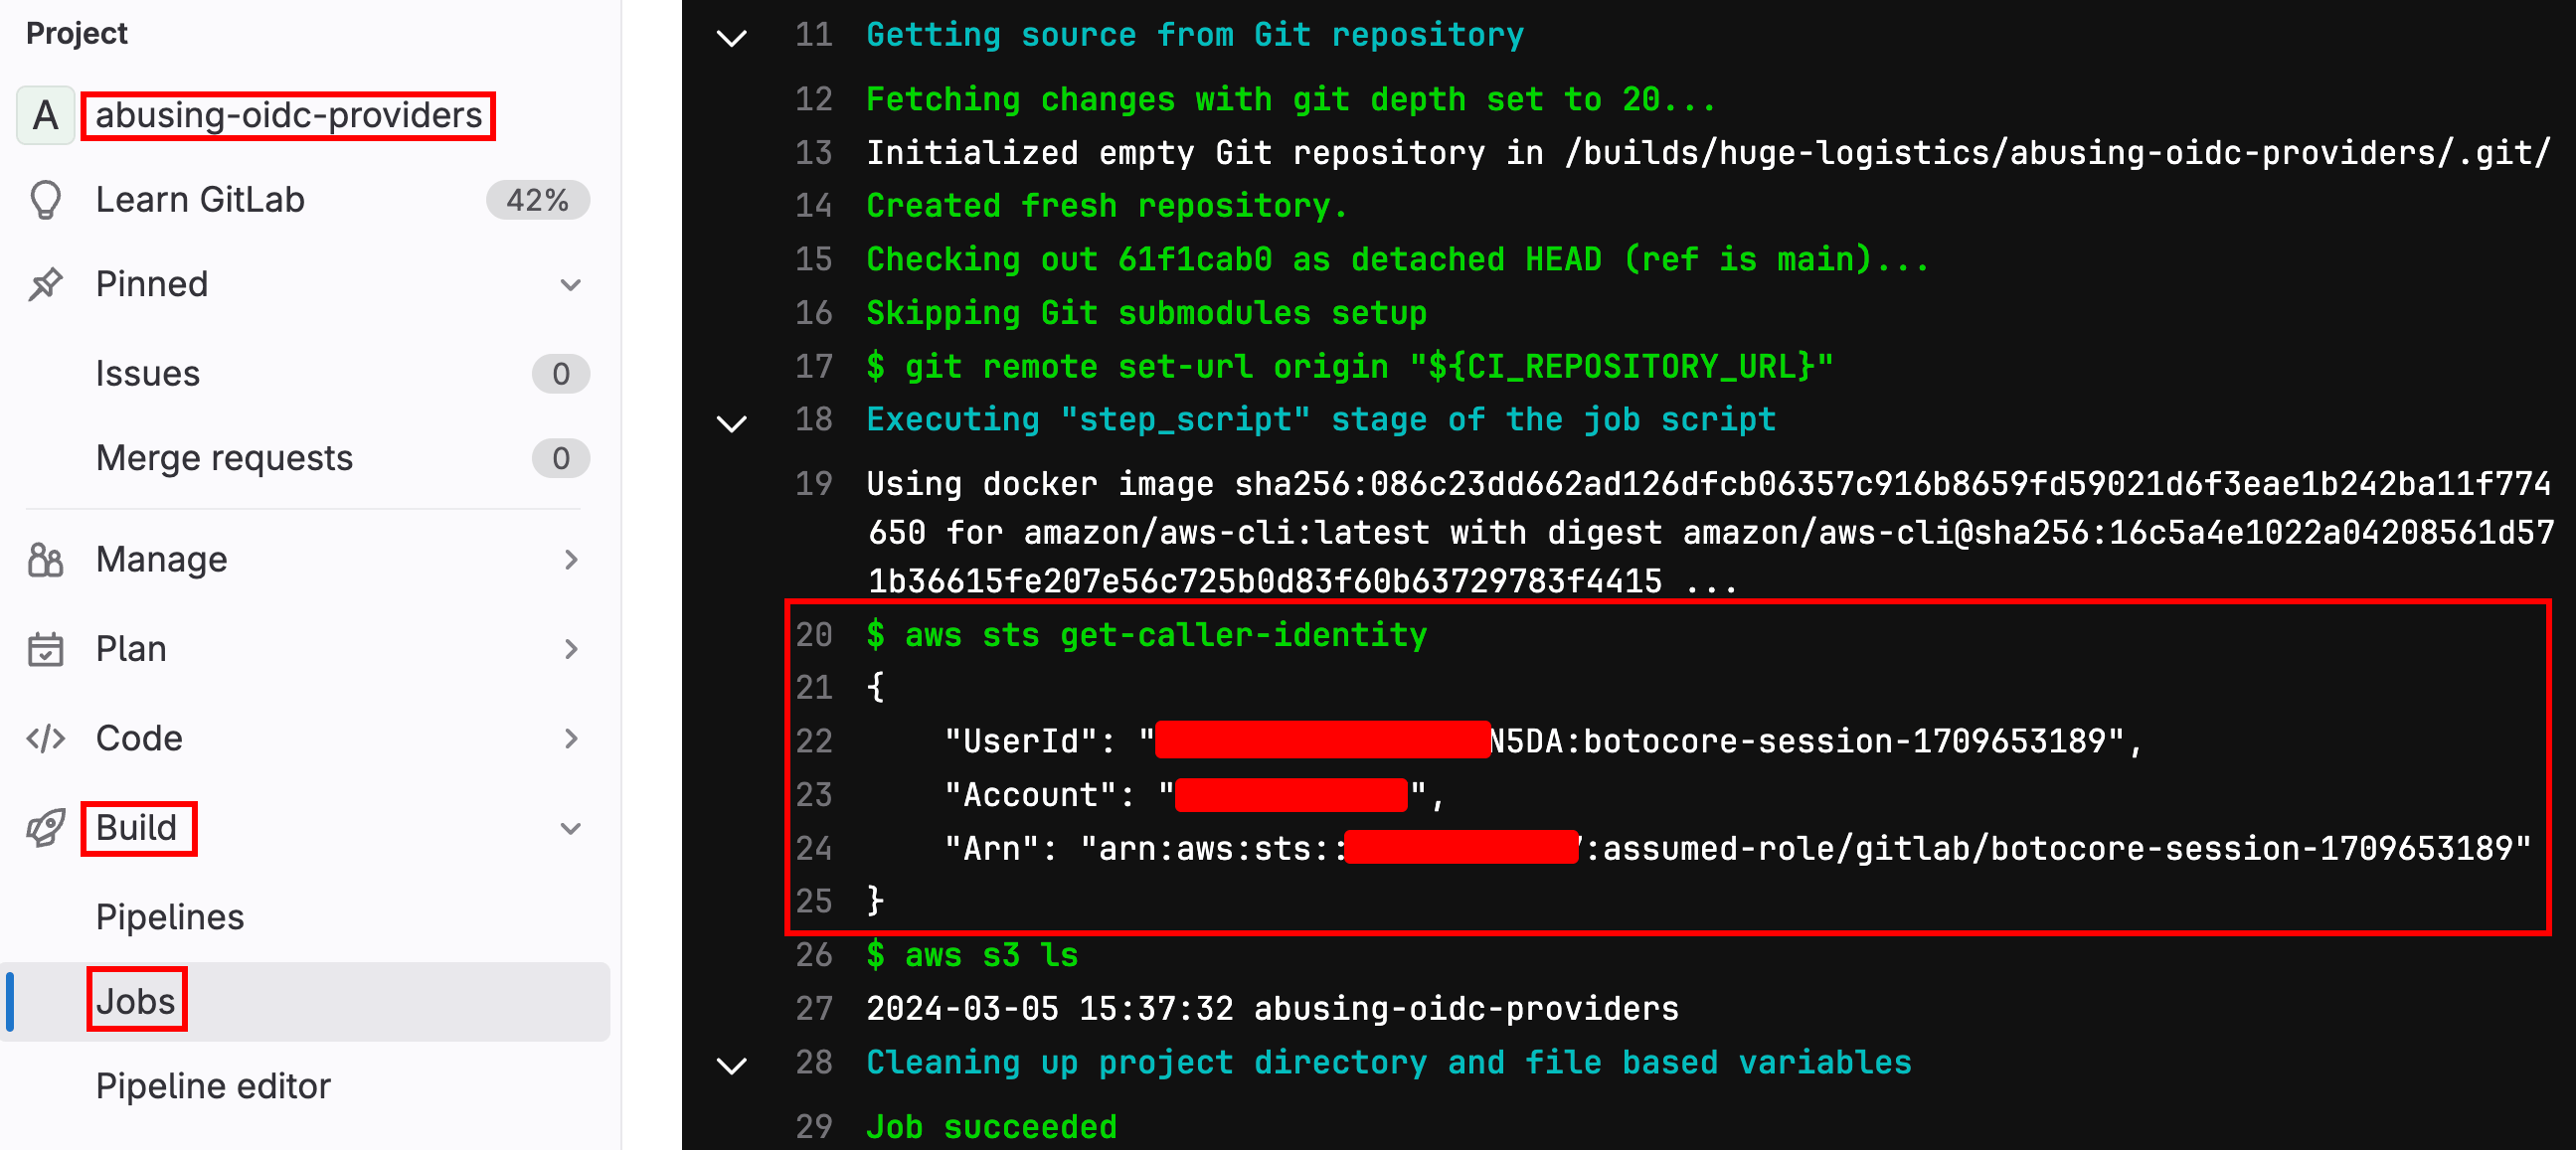Screen dimensions: 2576x1150
Task: Collapse the 'Getting source from Git repository' section
Action: (732, 38)
